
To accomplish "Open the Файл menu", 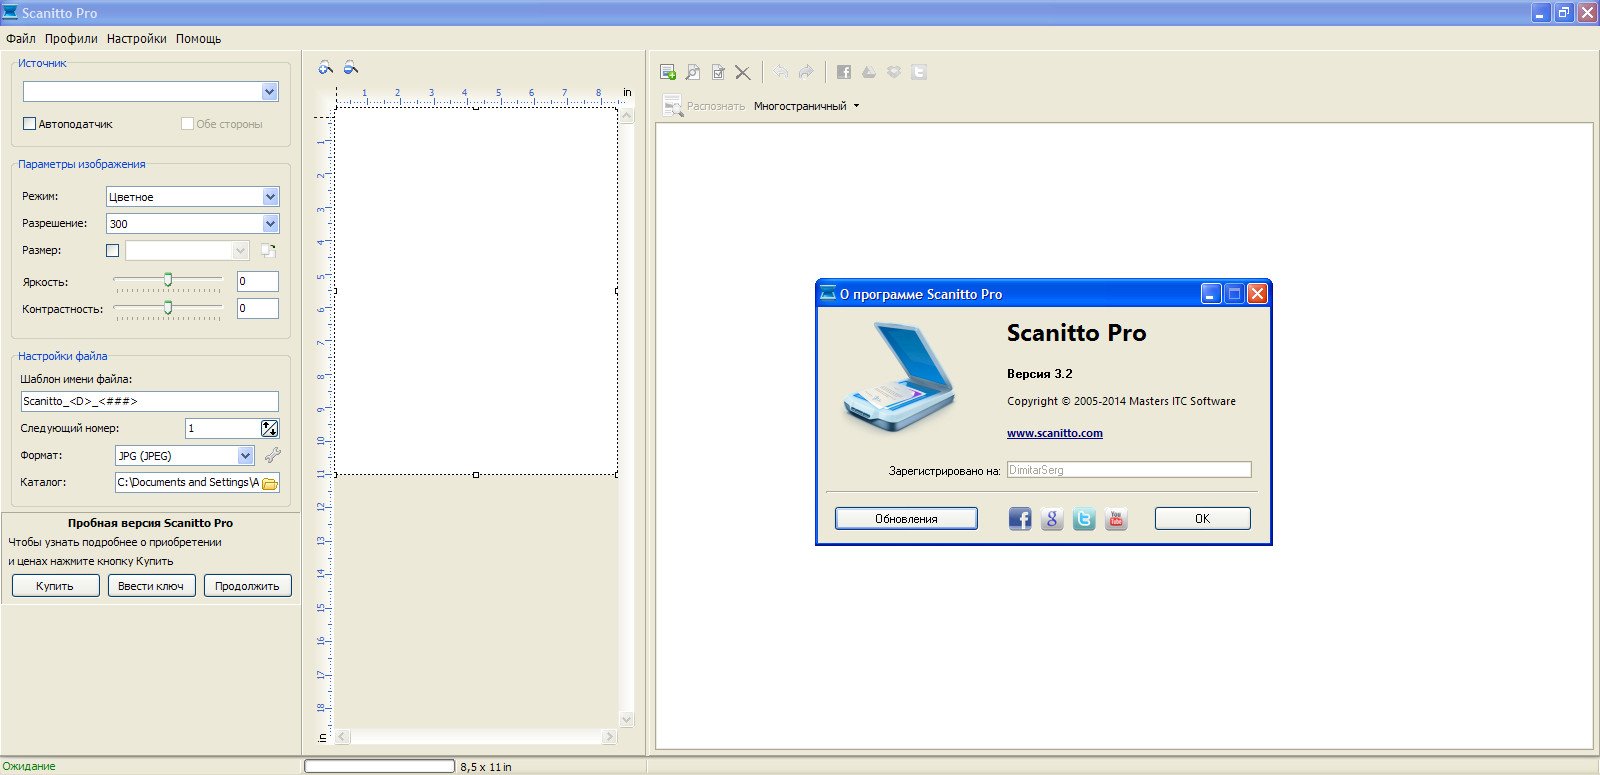I will [21, 39].
